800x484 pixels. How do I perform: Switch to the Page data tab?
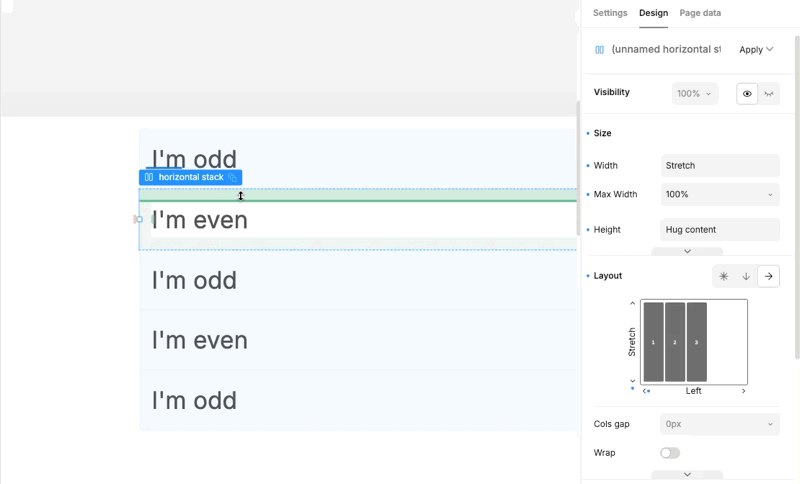point(700,13)
